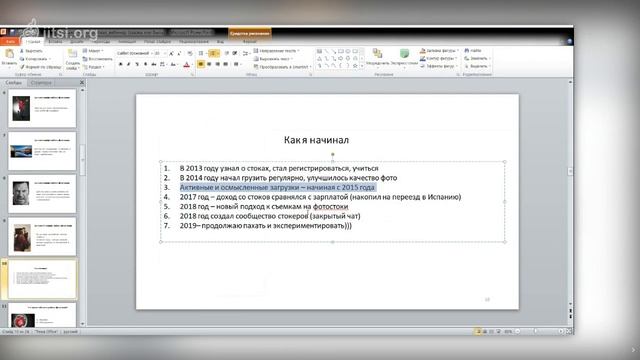
Task: Select the triangle shape in shapes gallery
Action: (x=319, y=58)
